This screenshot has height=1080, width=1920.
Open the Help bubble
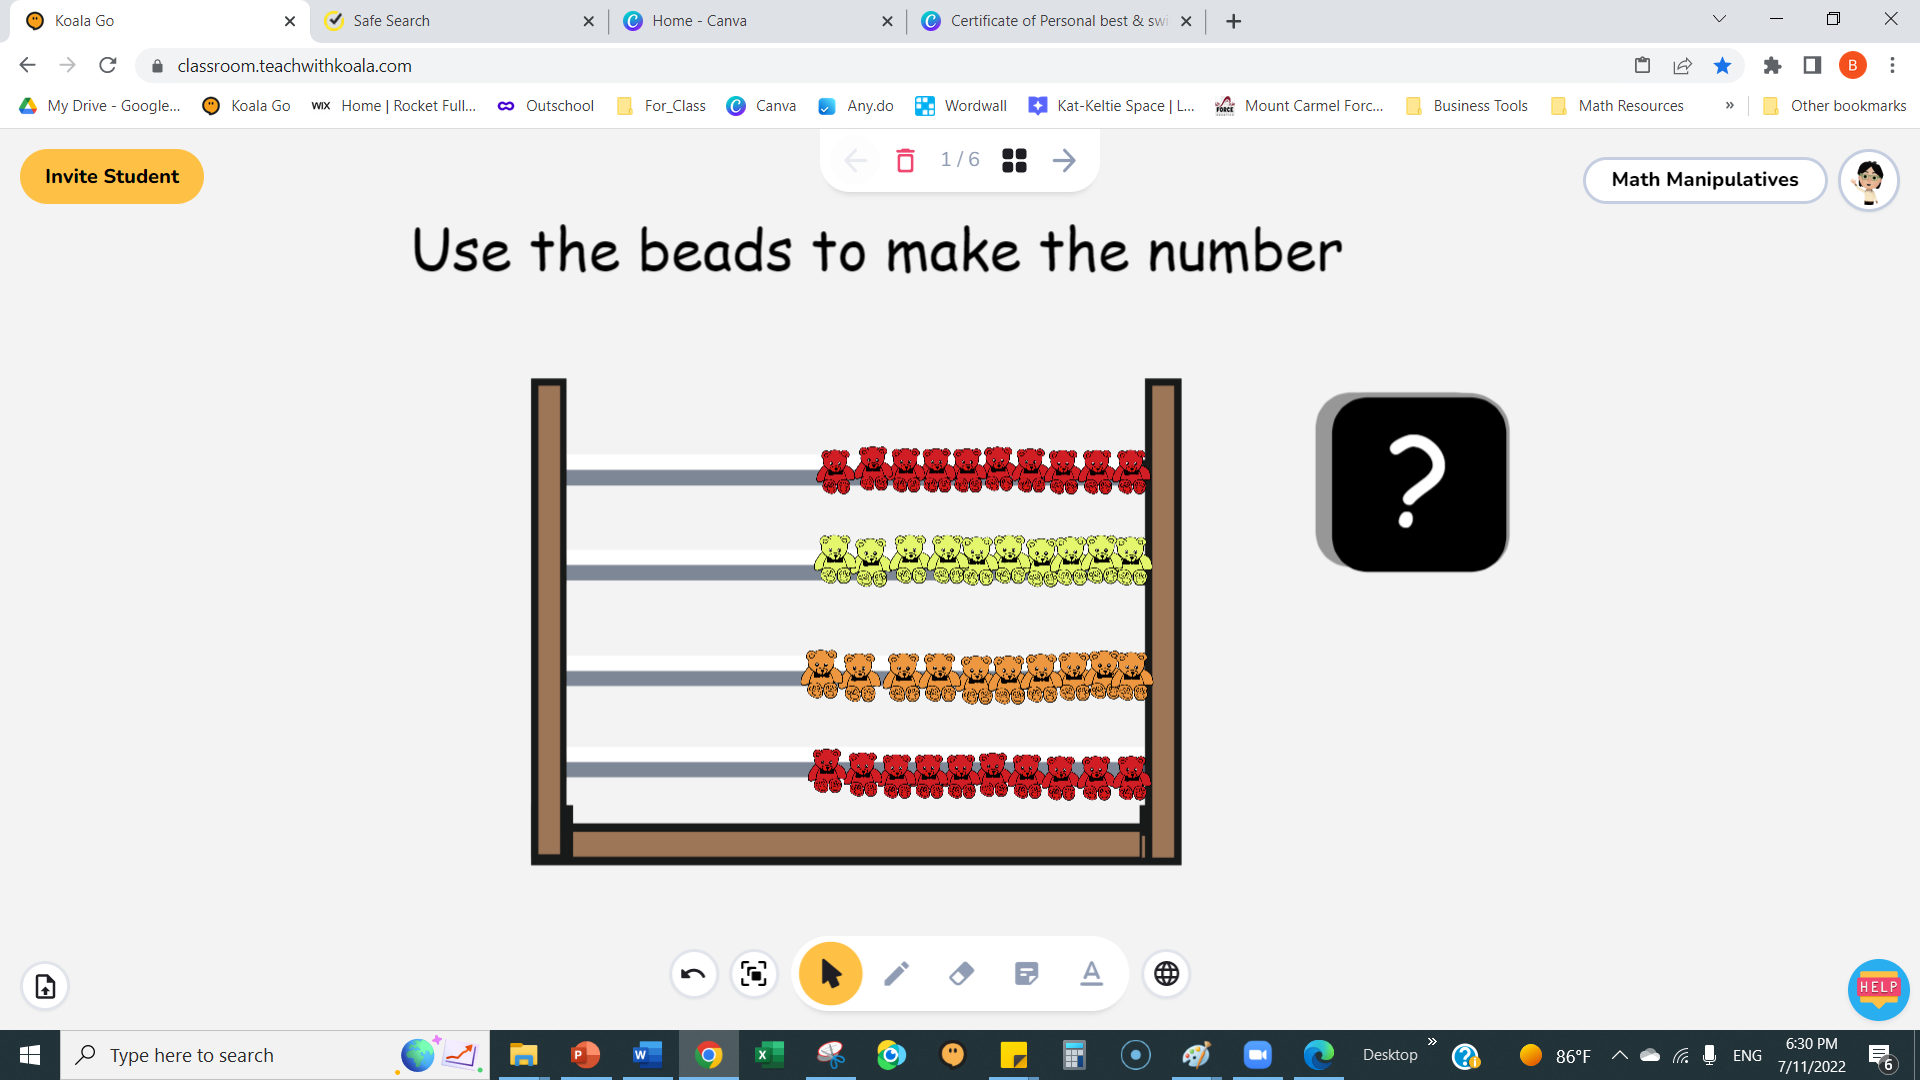click(1878, 990)
